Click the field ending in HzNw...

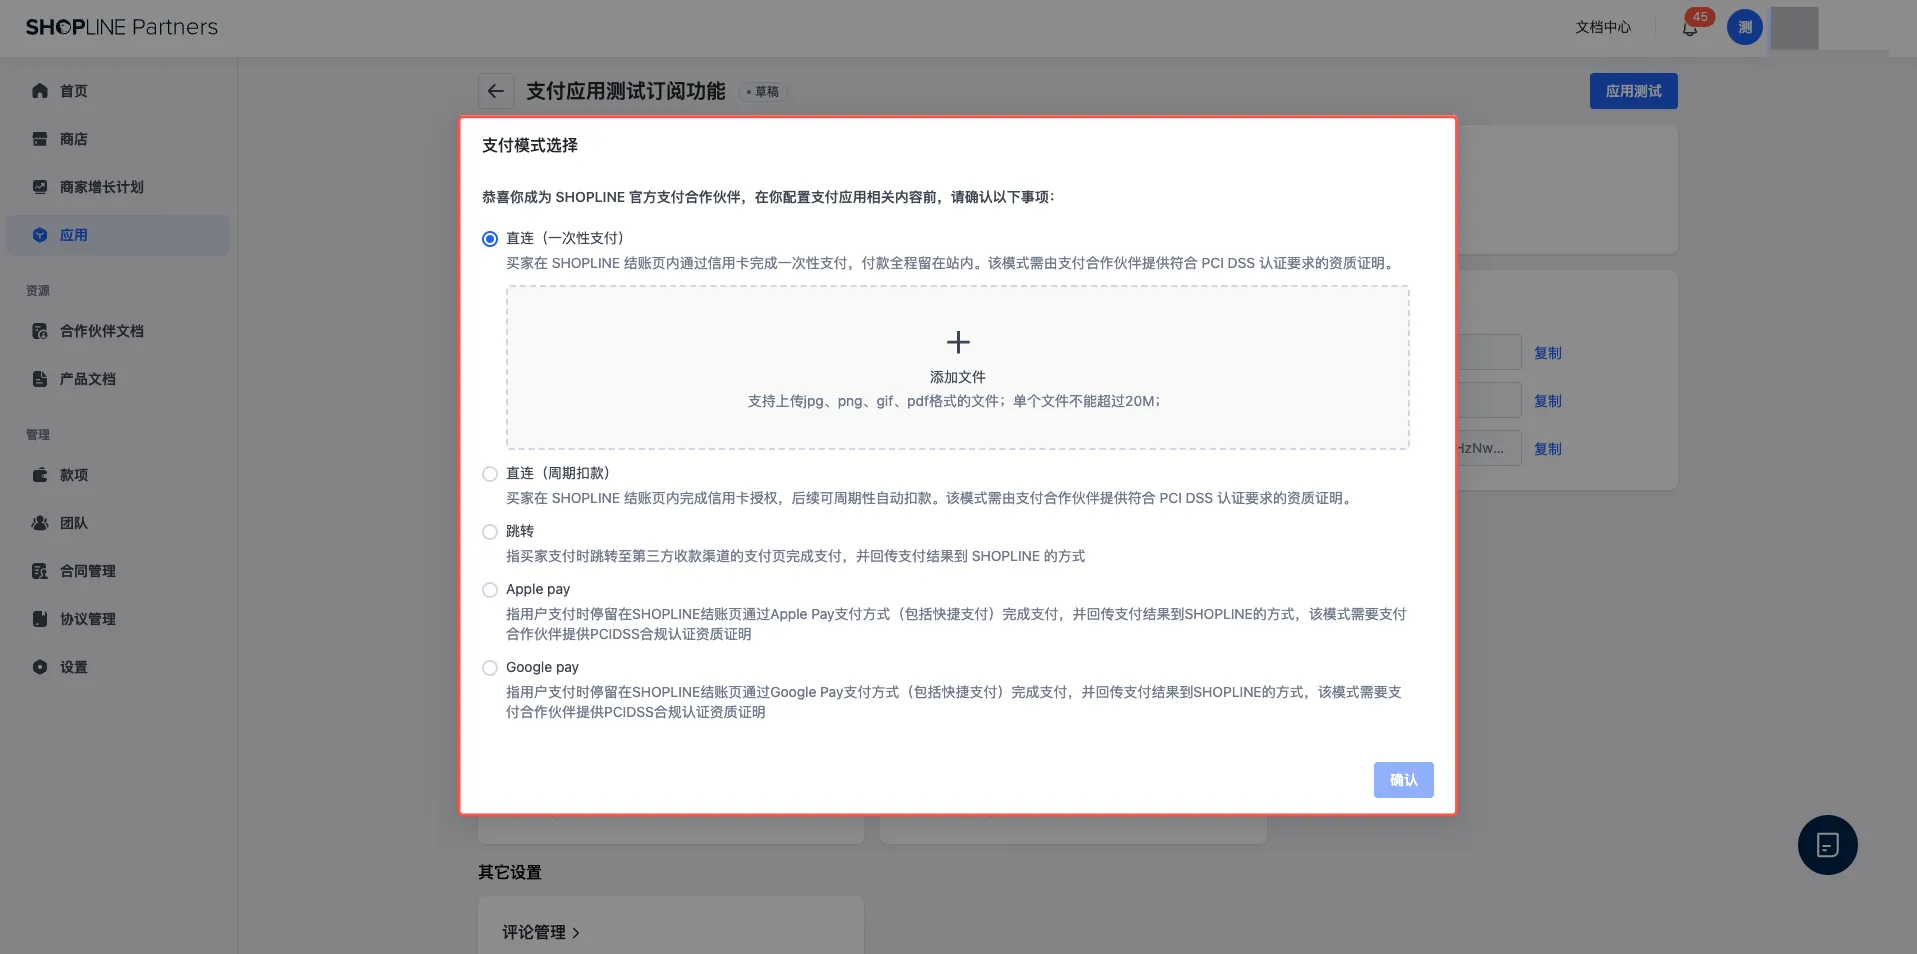1489,448
